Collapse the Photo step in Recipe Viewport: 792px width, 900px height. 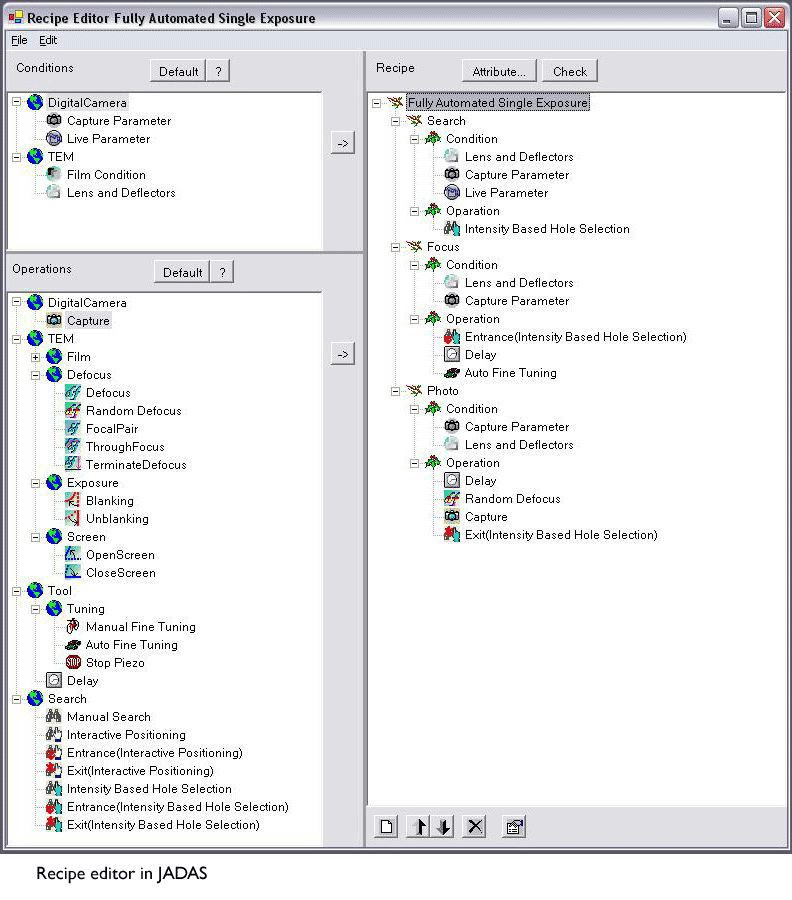tap(395, 391)
